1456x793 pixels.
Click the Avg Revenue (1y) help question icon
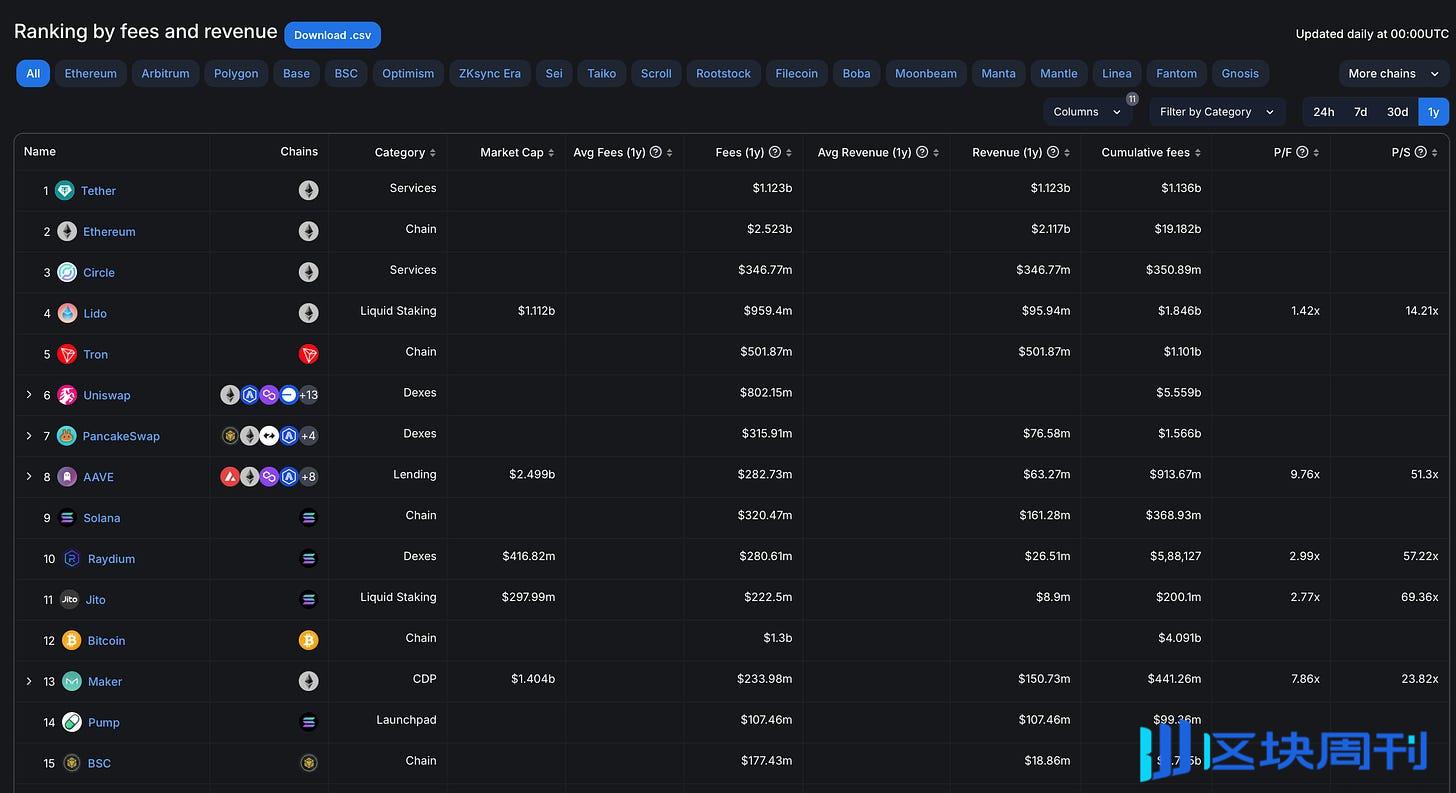[922, 152]
